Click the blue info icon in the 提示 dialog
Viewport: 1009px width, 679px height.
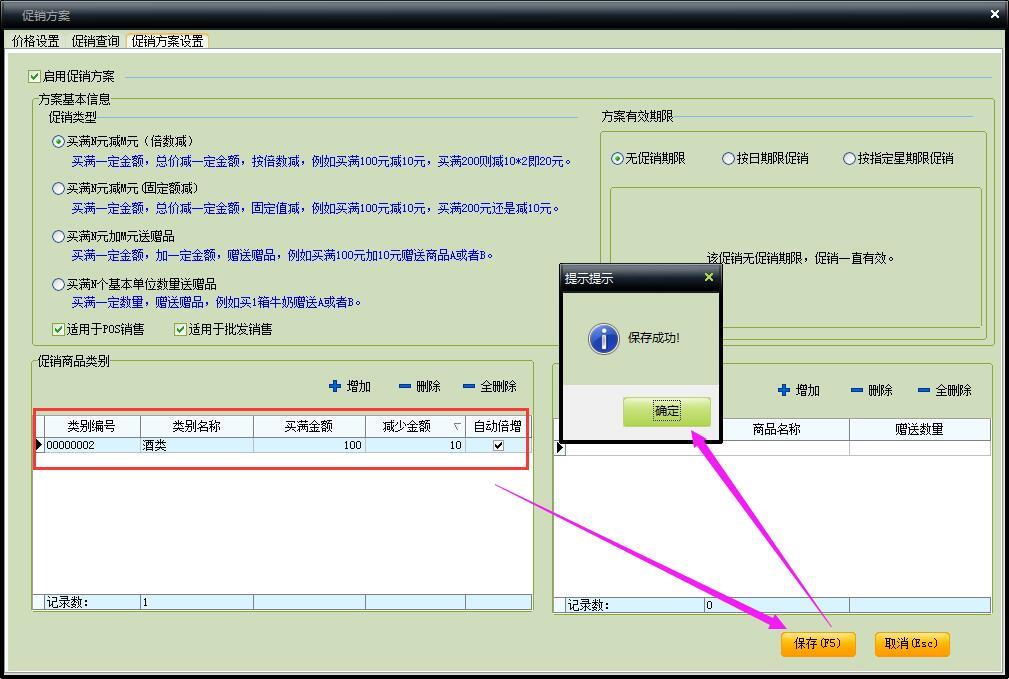point(604,339)
